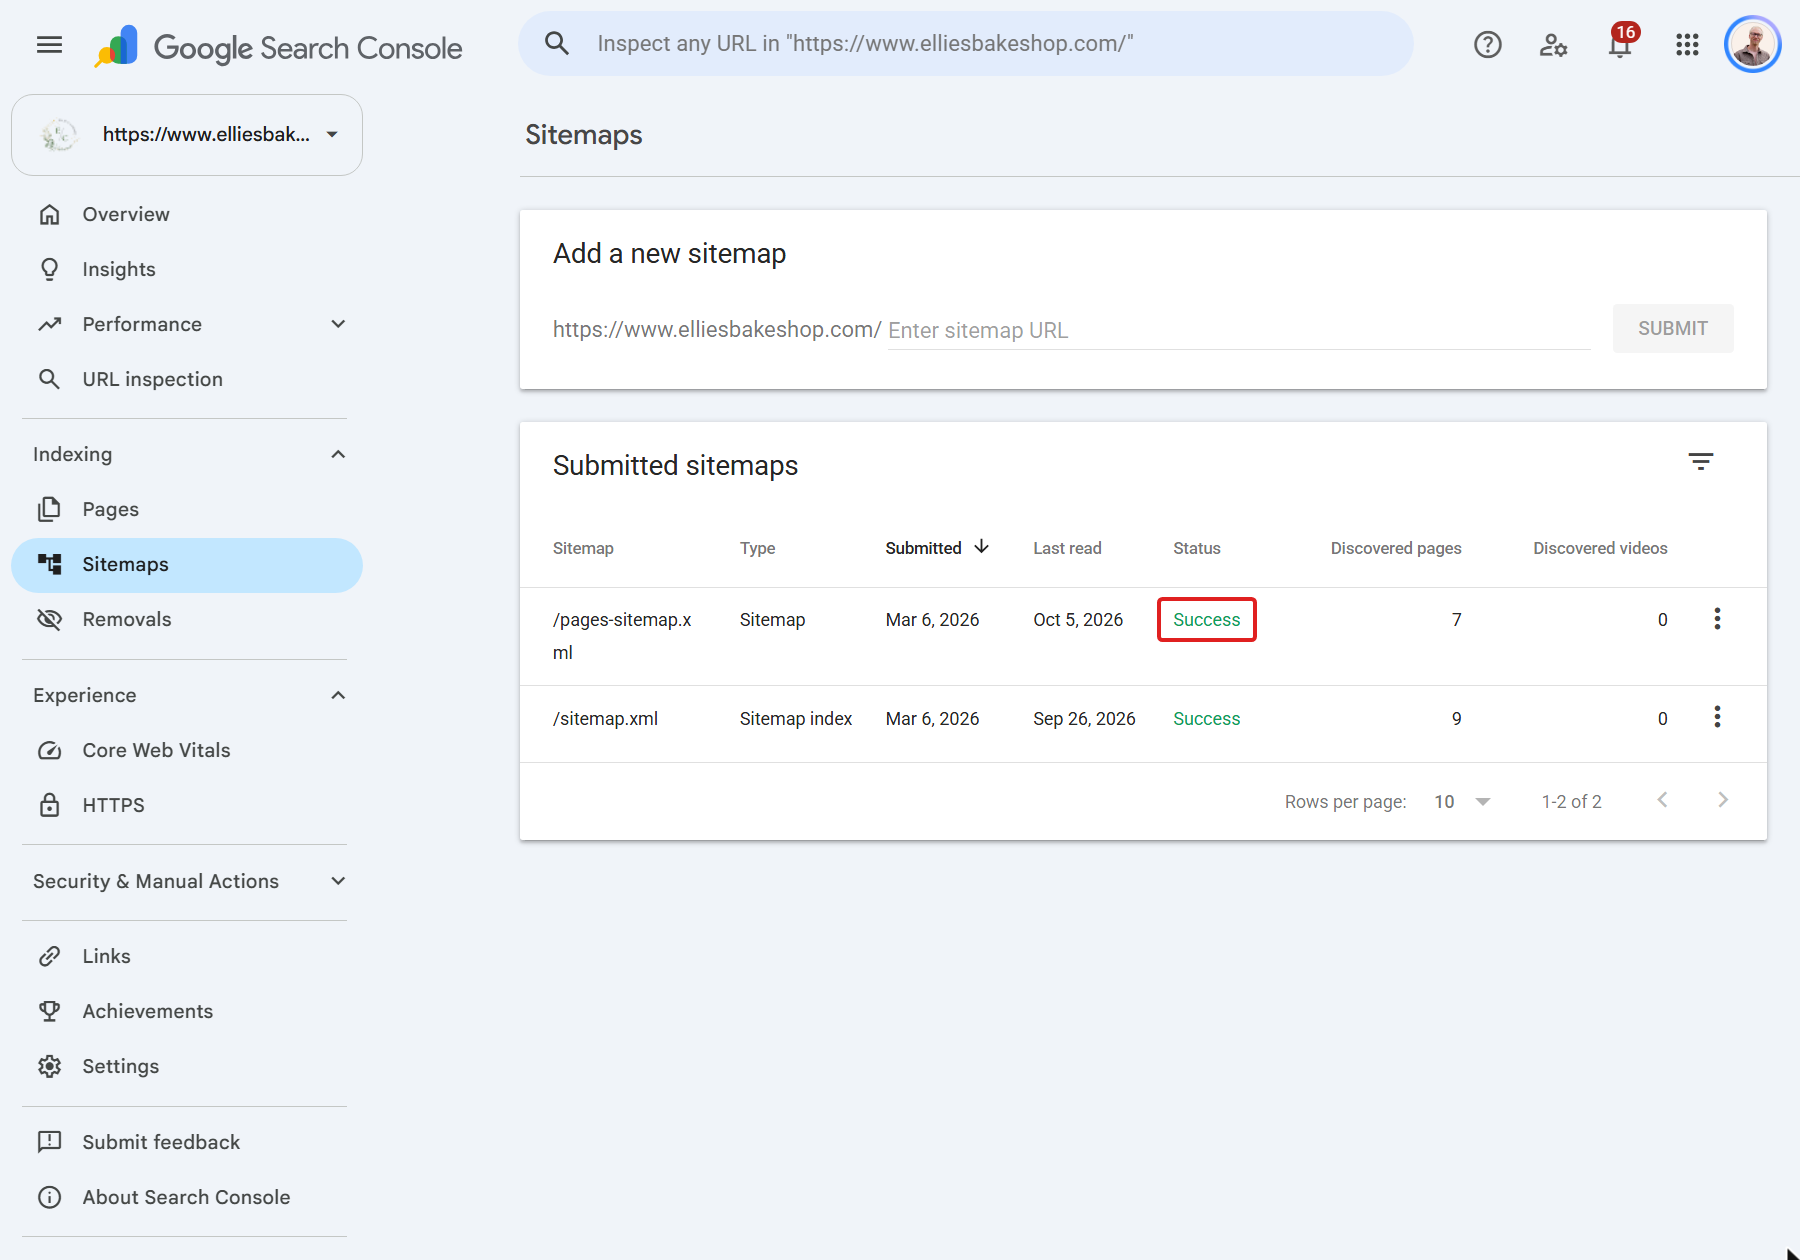Go to previous page of sitemaps
Image resolution: width=1800 pixels, height=1260 pixels.
click(1662, 800)
